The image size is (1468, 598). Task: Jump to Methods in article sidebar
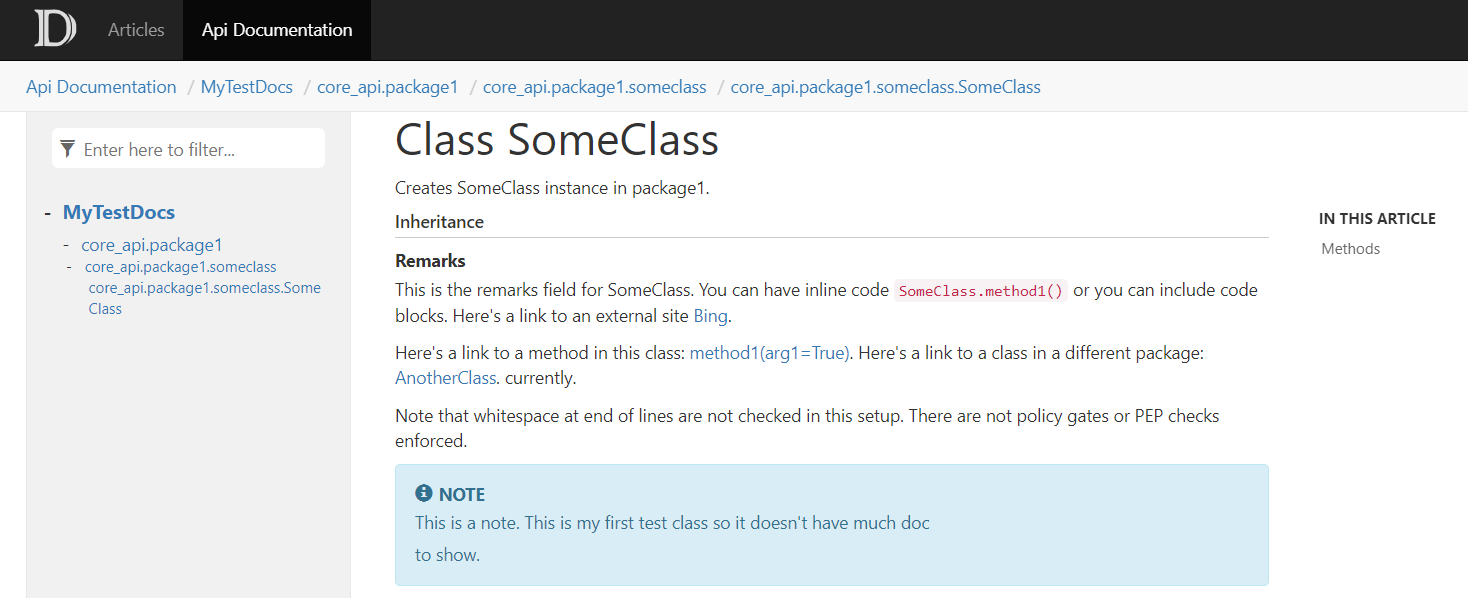click(x=1350, y=249)
